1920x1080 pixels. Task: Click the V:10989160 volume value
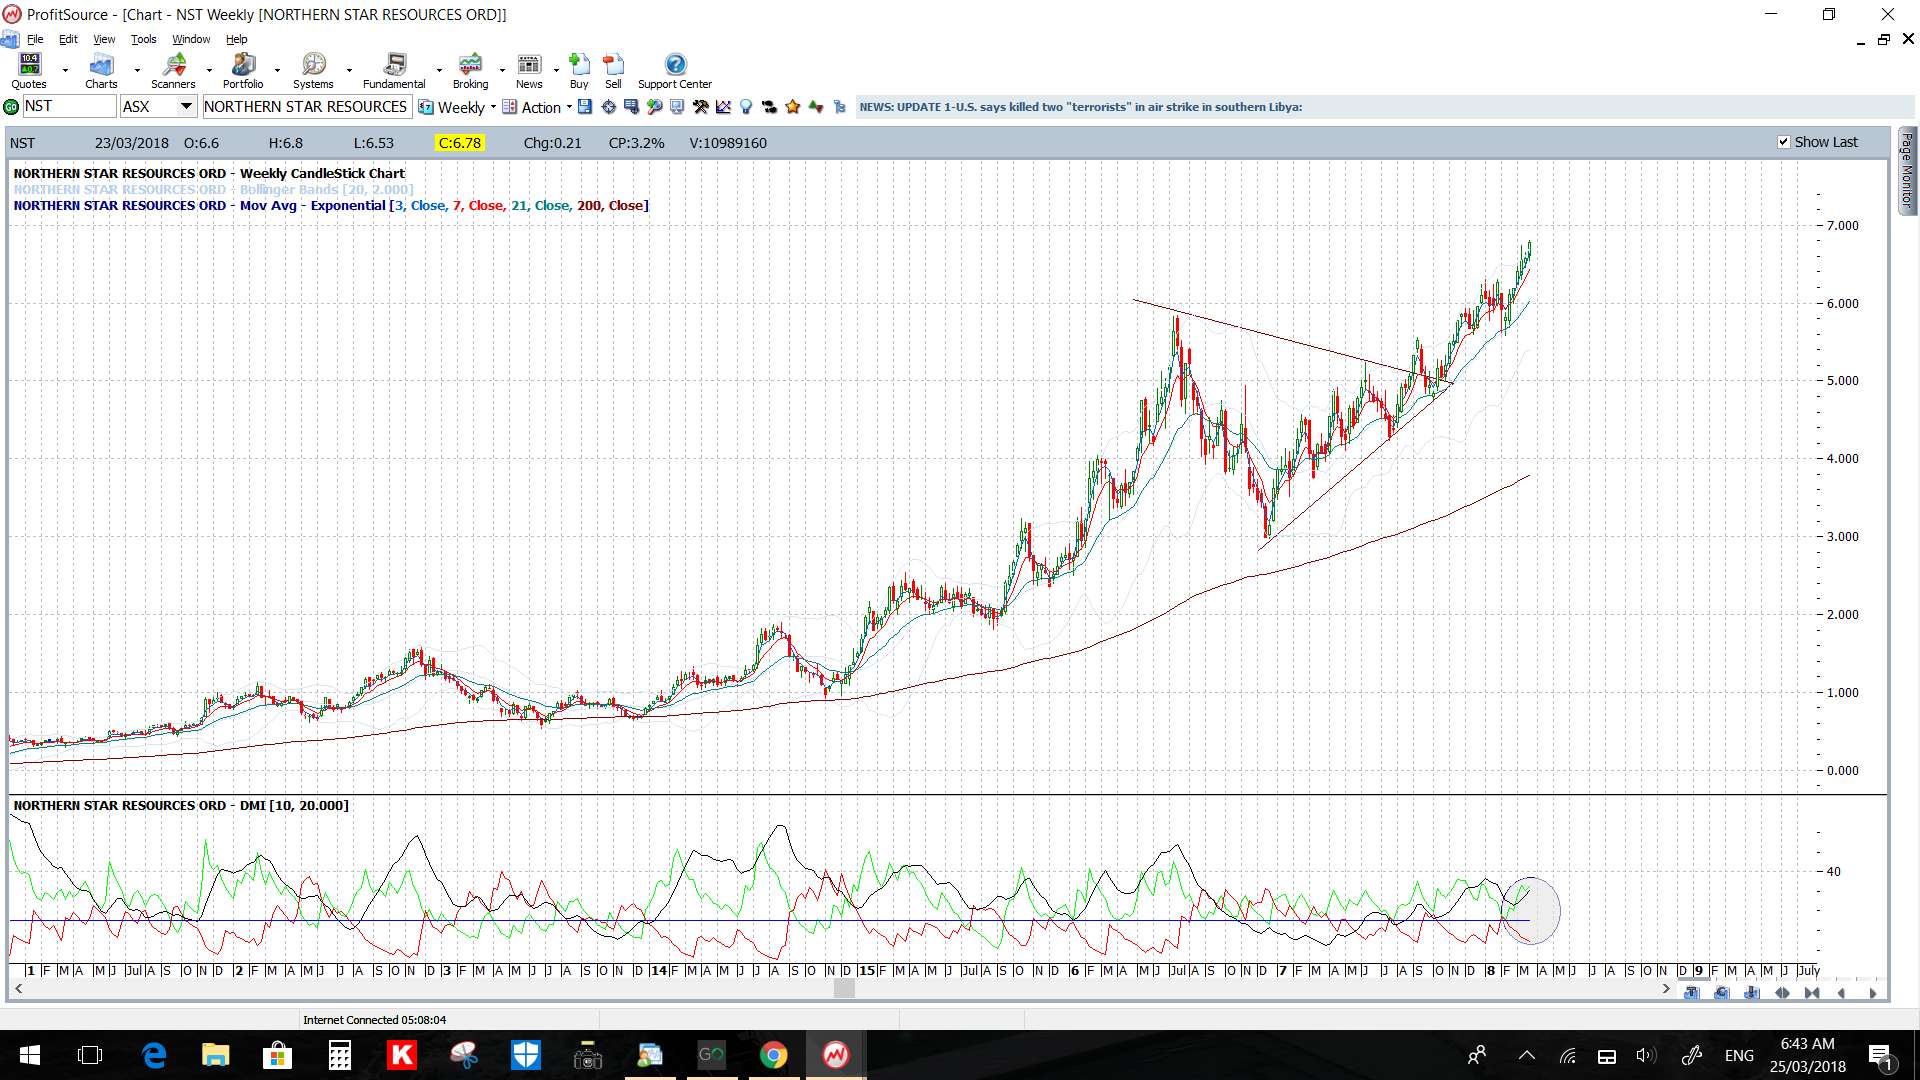728,143
